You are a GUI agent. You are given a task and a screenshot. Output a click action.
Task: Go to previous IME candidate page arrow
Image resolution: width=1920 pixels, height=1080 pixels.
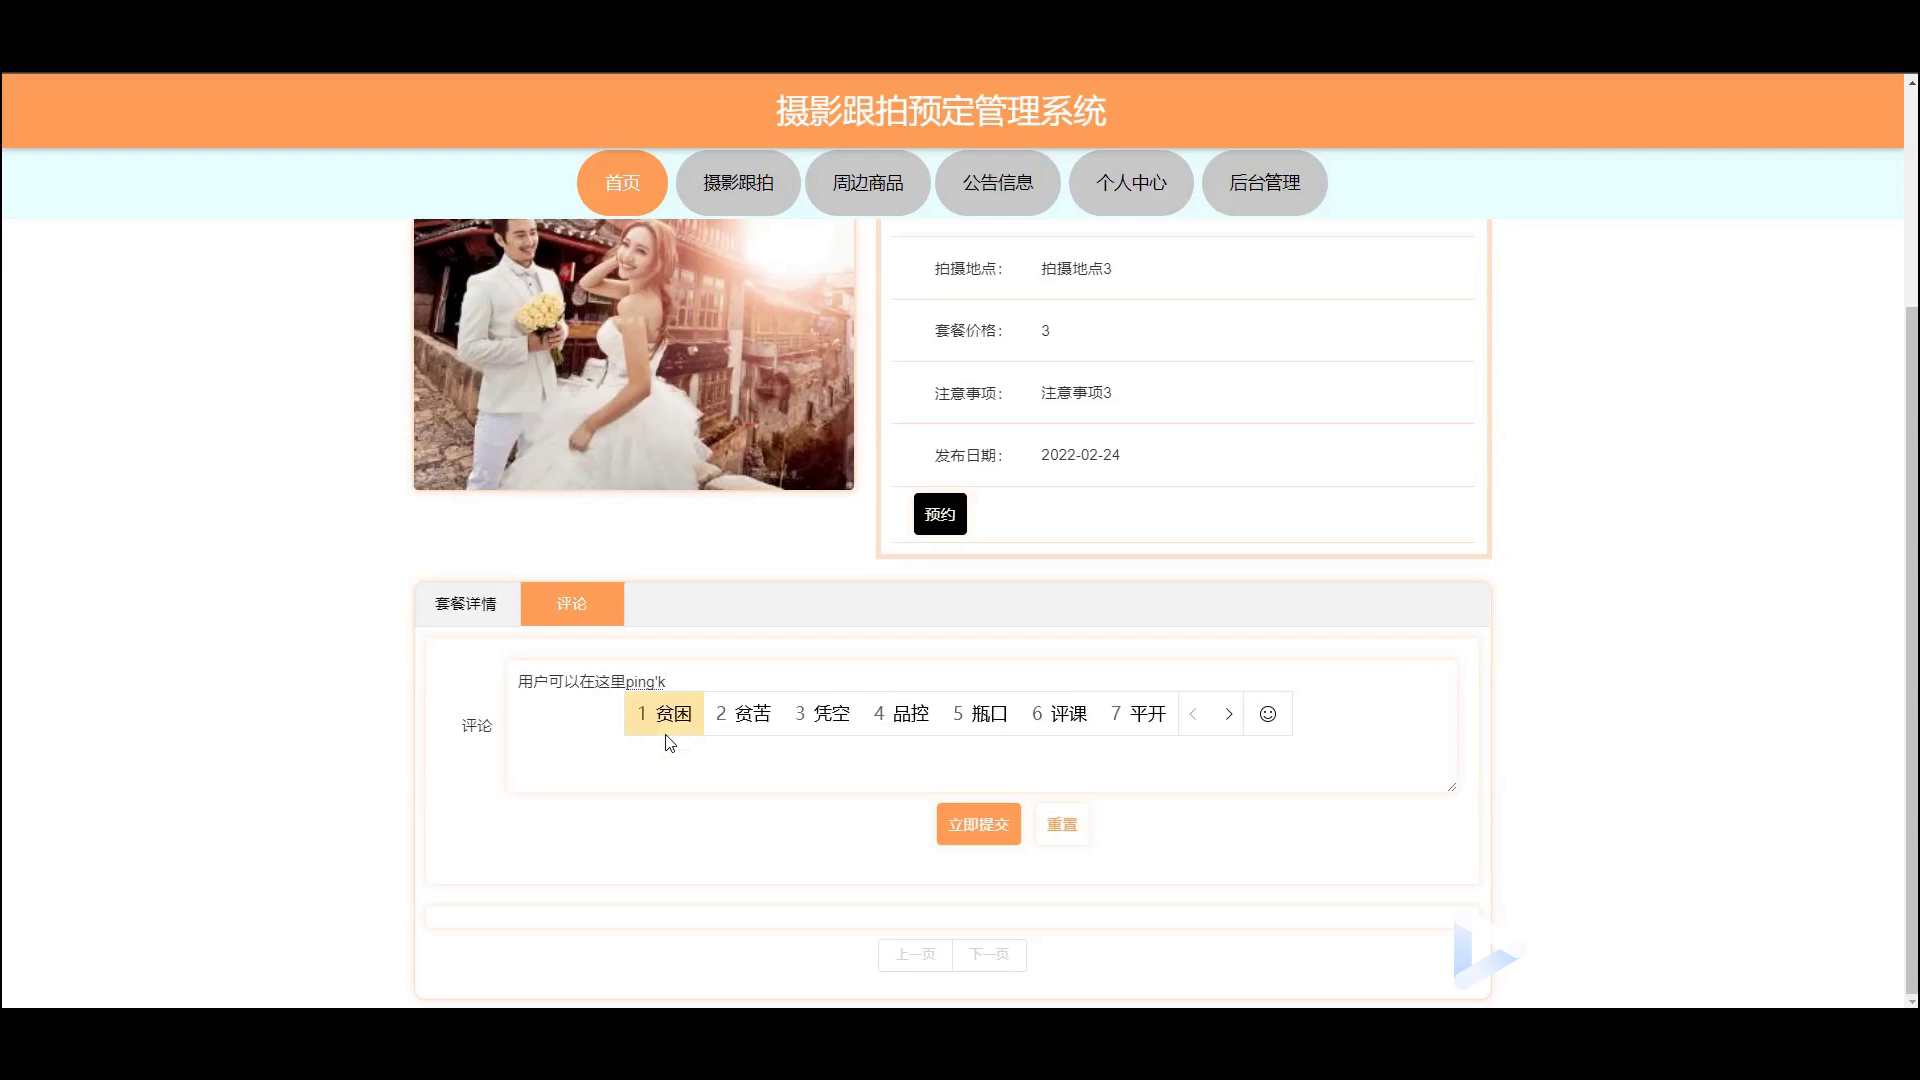pyautogui.click(x=1193, y=714)
